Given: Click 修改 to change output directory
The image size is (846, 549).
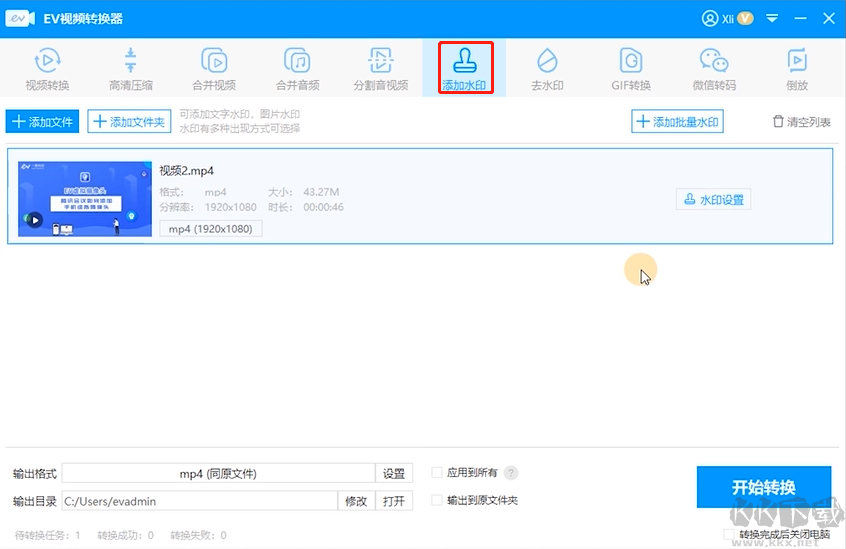Looking at the screenshot, I should 356,501.
